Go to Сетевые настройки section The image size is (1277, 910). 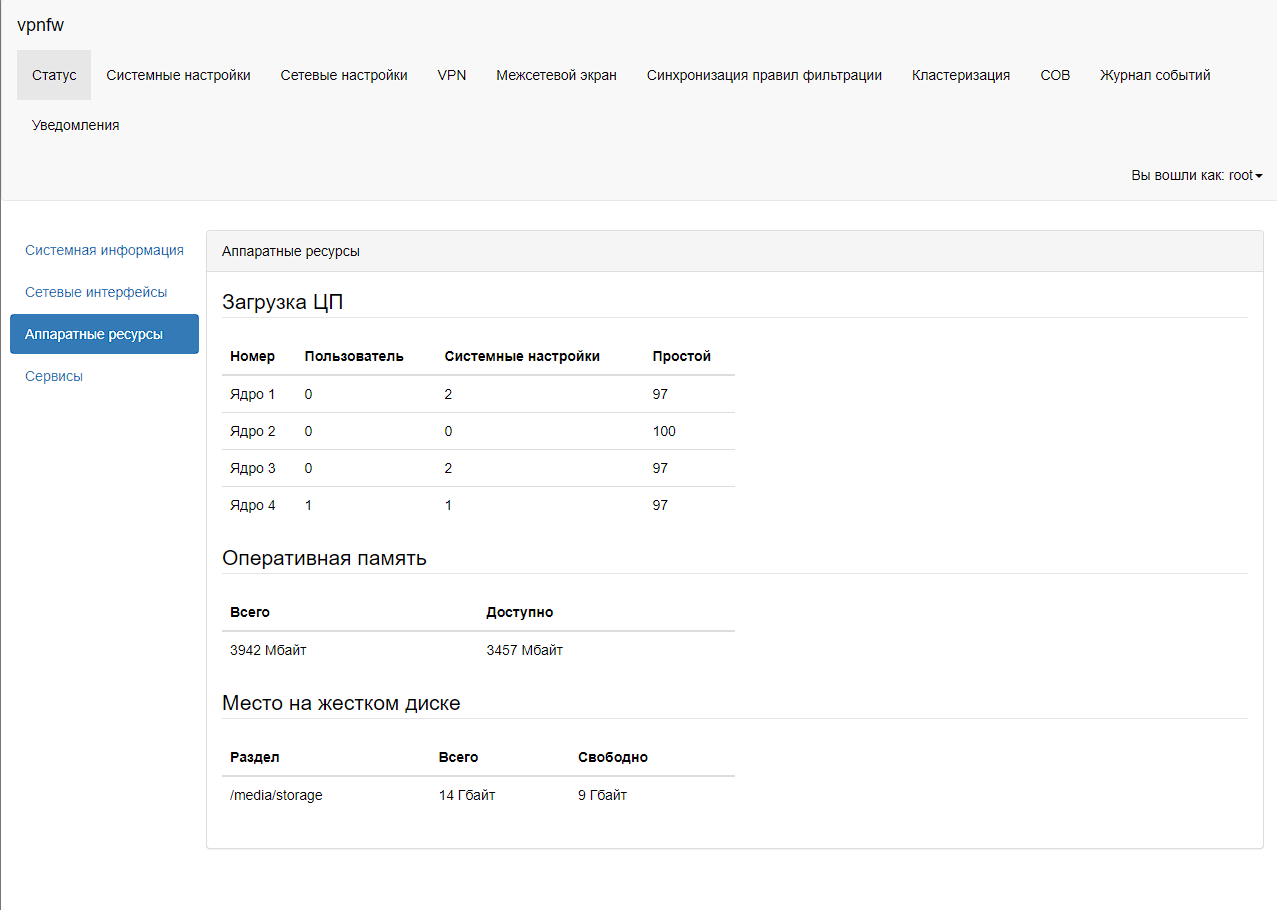point(344,75)
